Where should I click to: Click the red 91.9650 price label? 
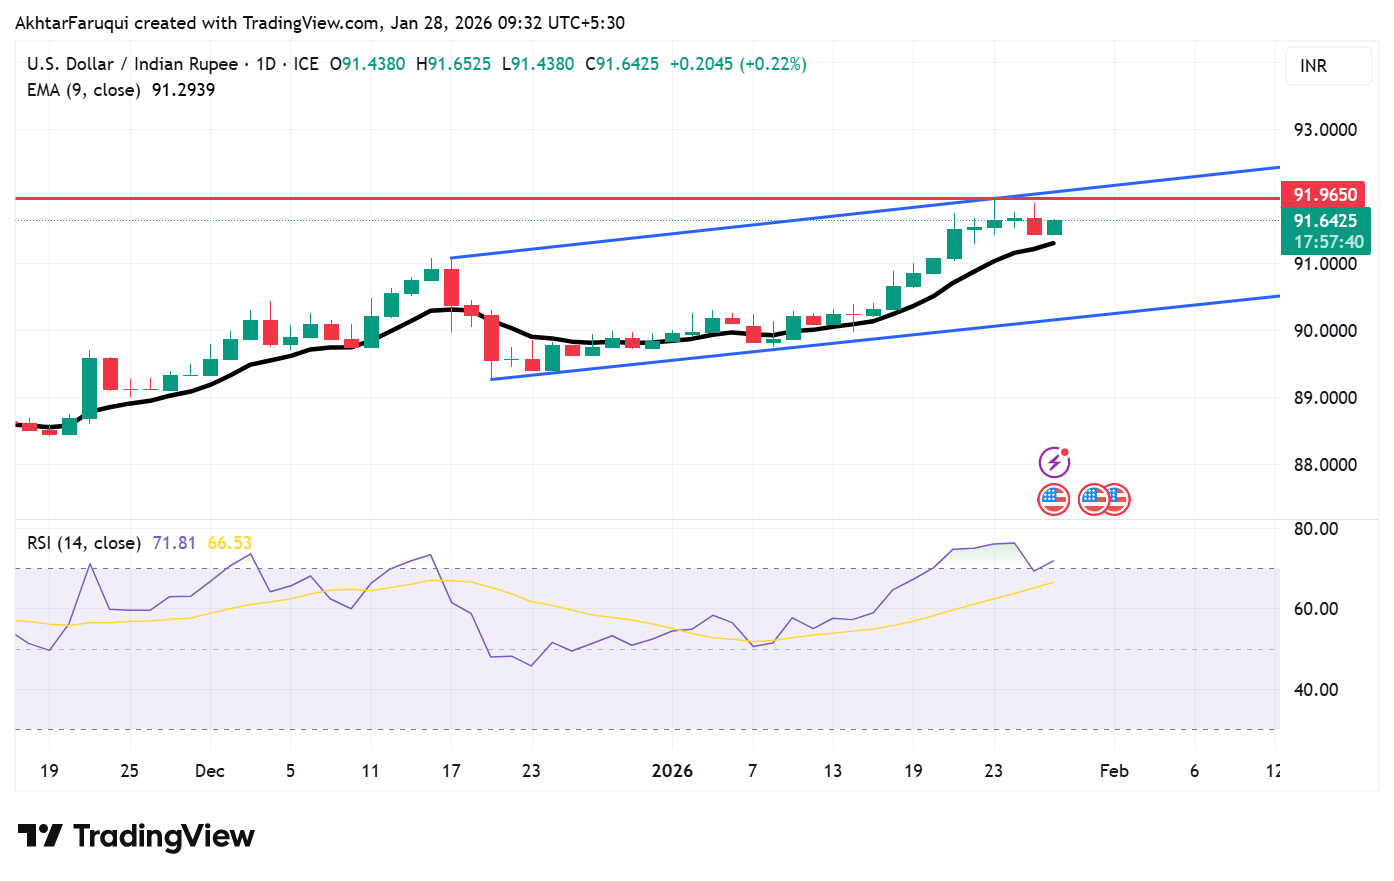pos(1325,195)
